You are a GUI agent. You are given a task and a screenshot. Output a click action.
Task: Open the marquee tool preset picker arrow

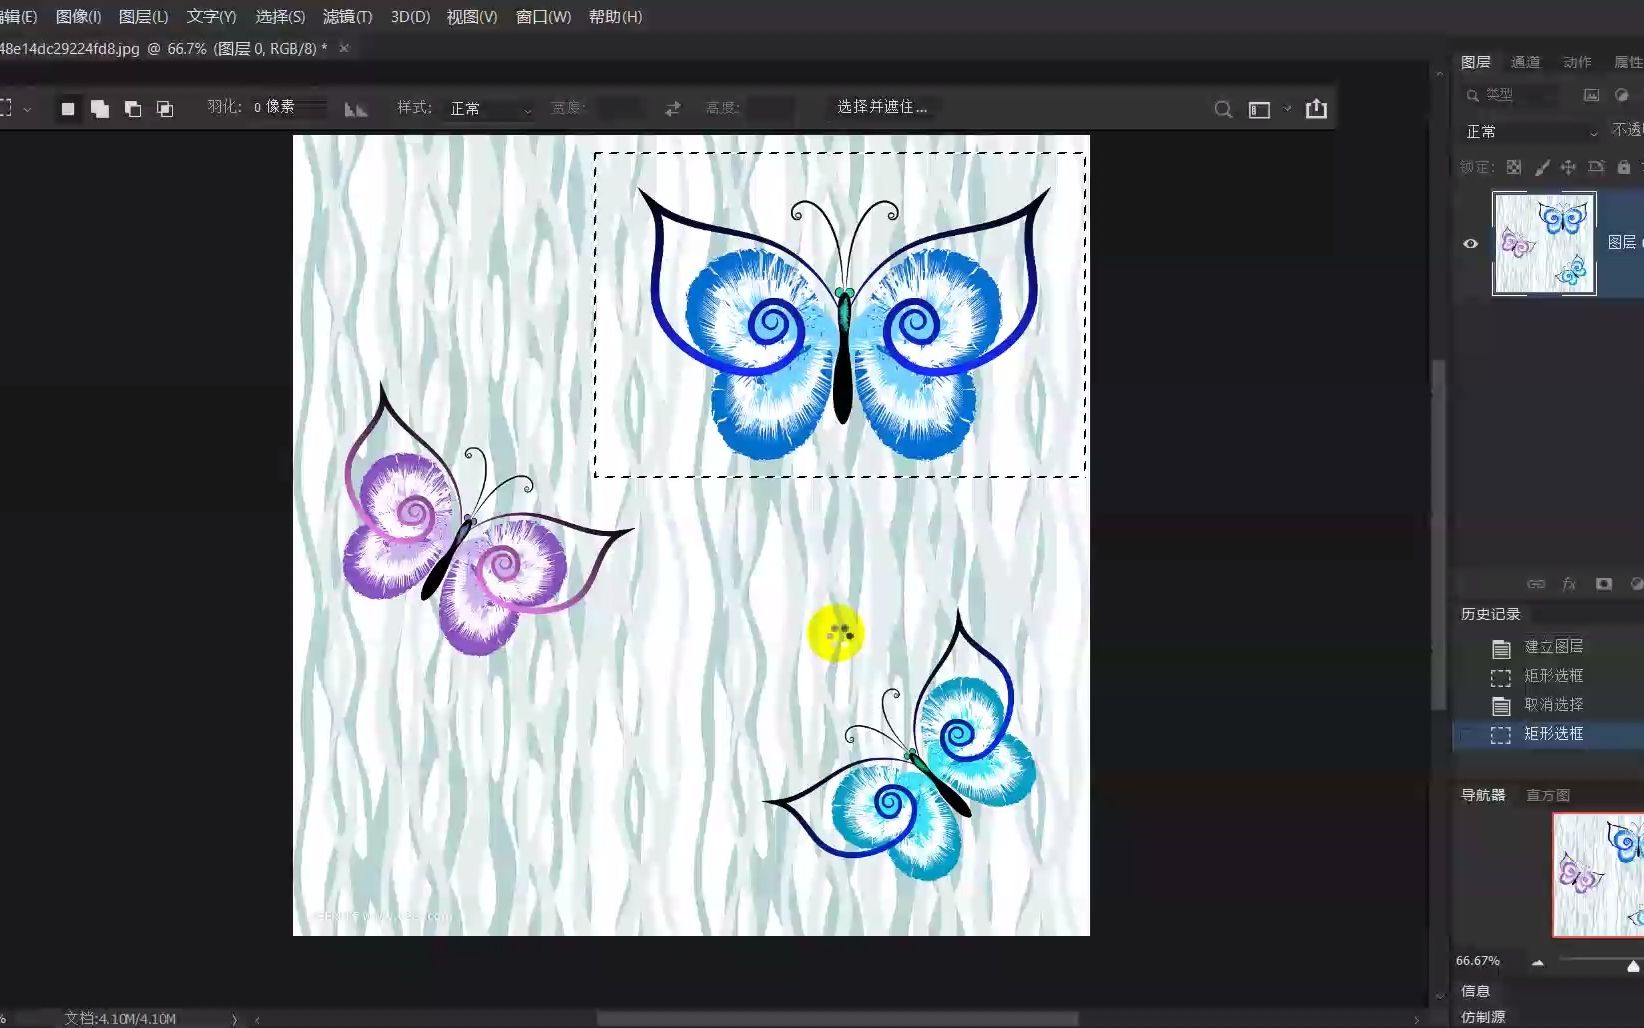[27, 109]
